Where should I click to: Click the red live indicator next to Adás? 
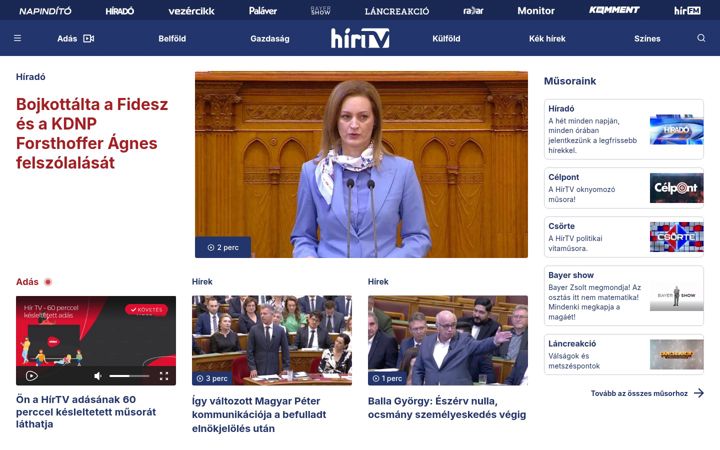click(48, 282)
